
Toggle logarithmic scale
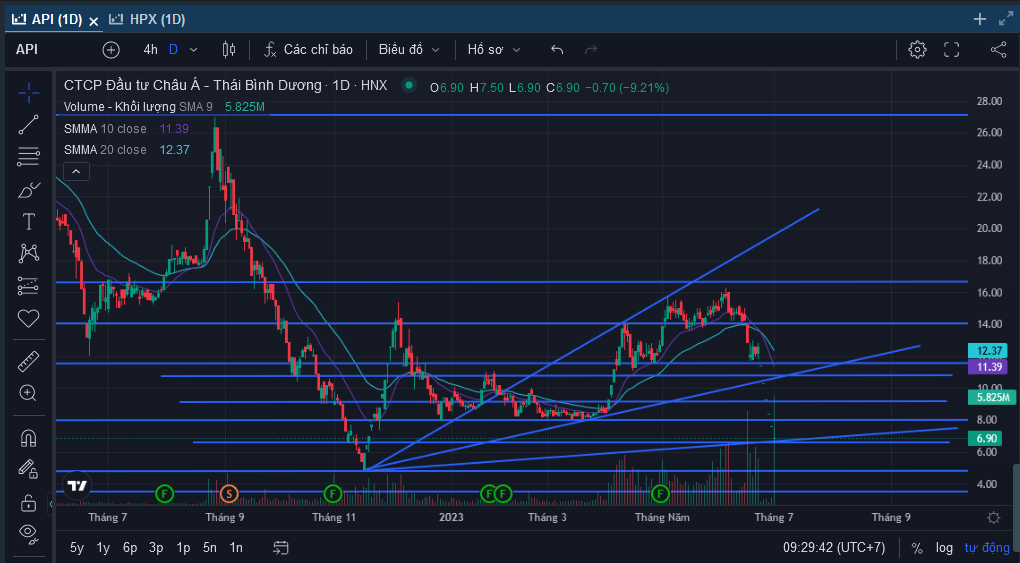coord(945,547)
